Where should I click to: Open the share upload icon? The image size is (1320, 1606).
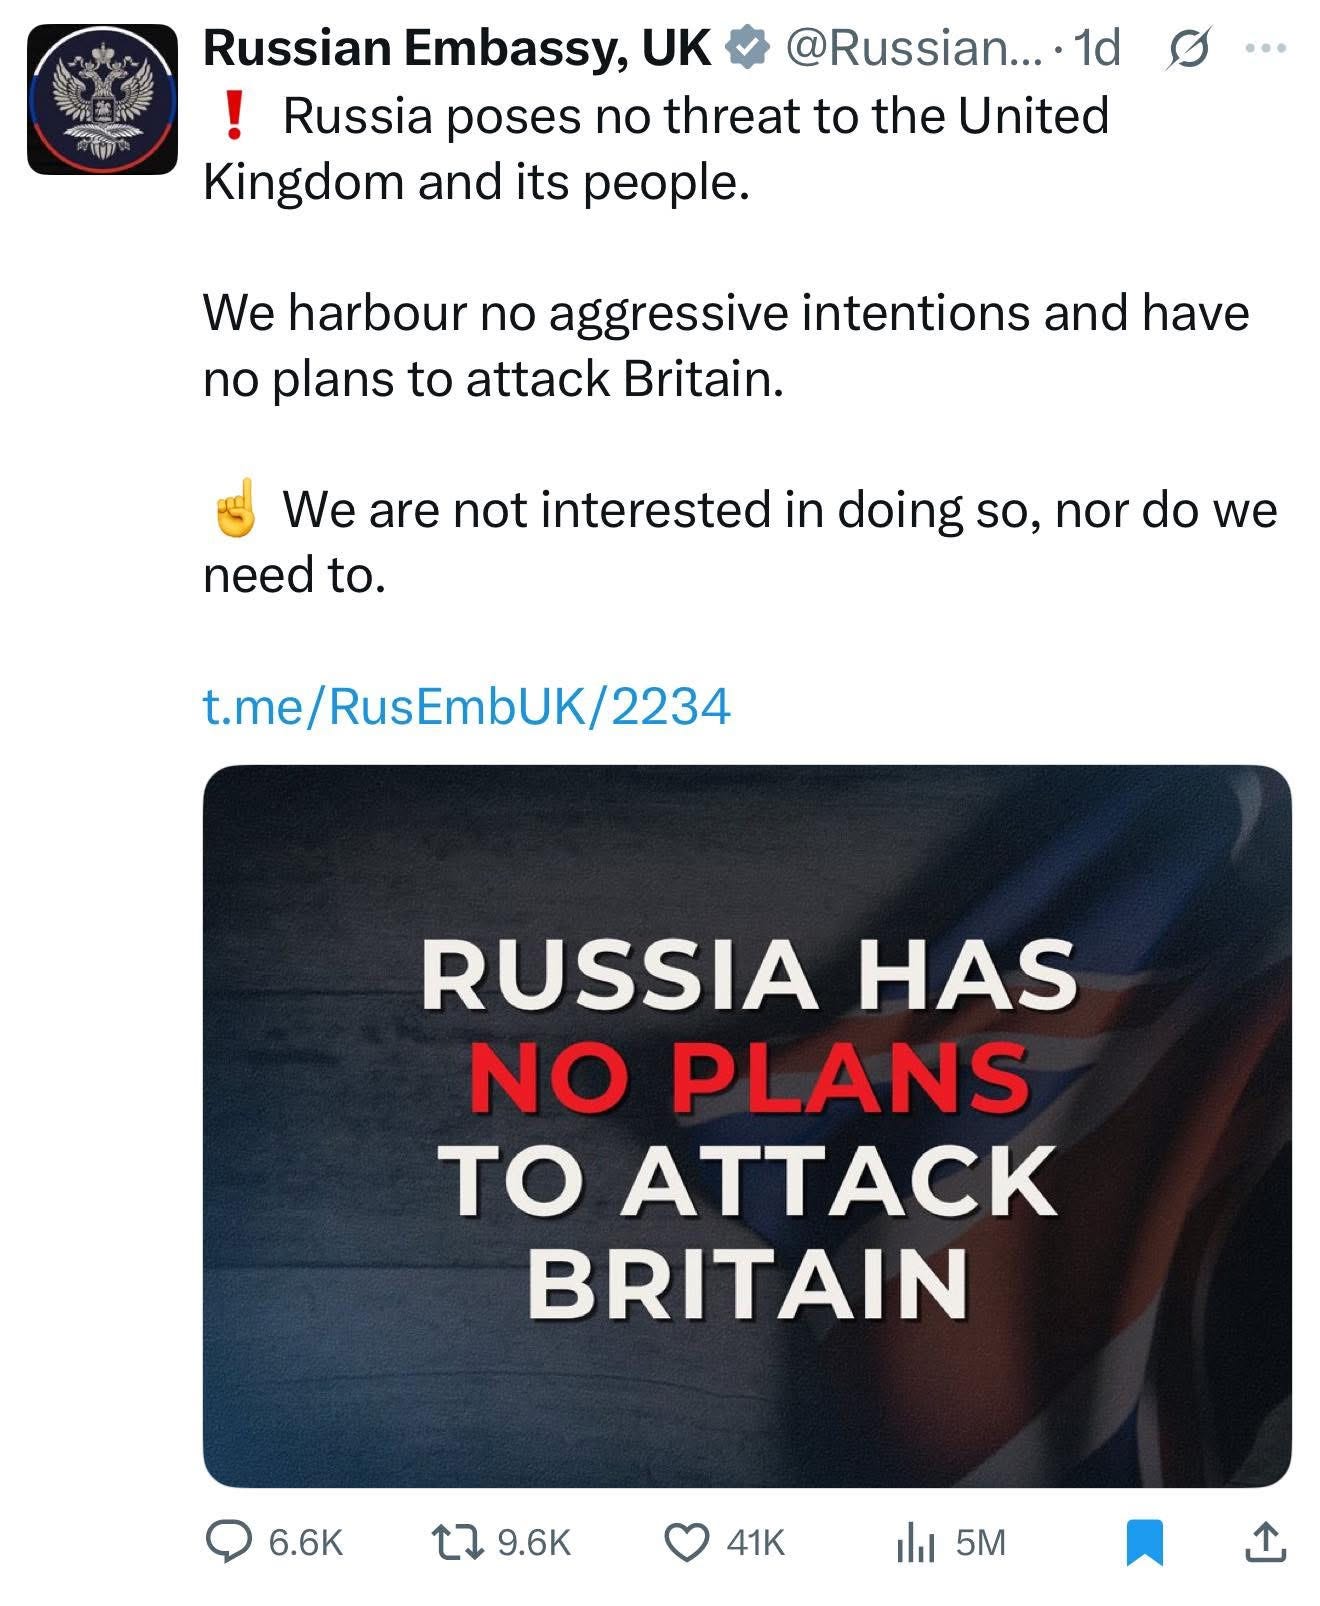[x=1264, y=1541]
